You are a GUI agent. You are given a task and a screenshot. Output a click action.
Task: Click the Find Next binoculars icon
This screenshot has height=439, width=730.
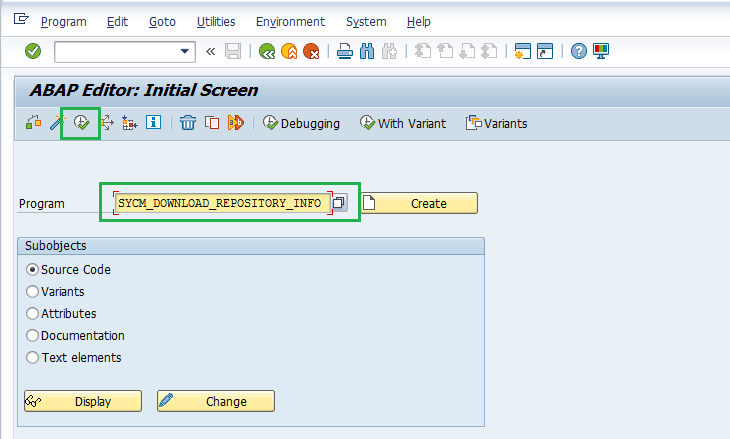(x=389, y=51)
